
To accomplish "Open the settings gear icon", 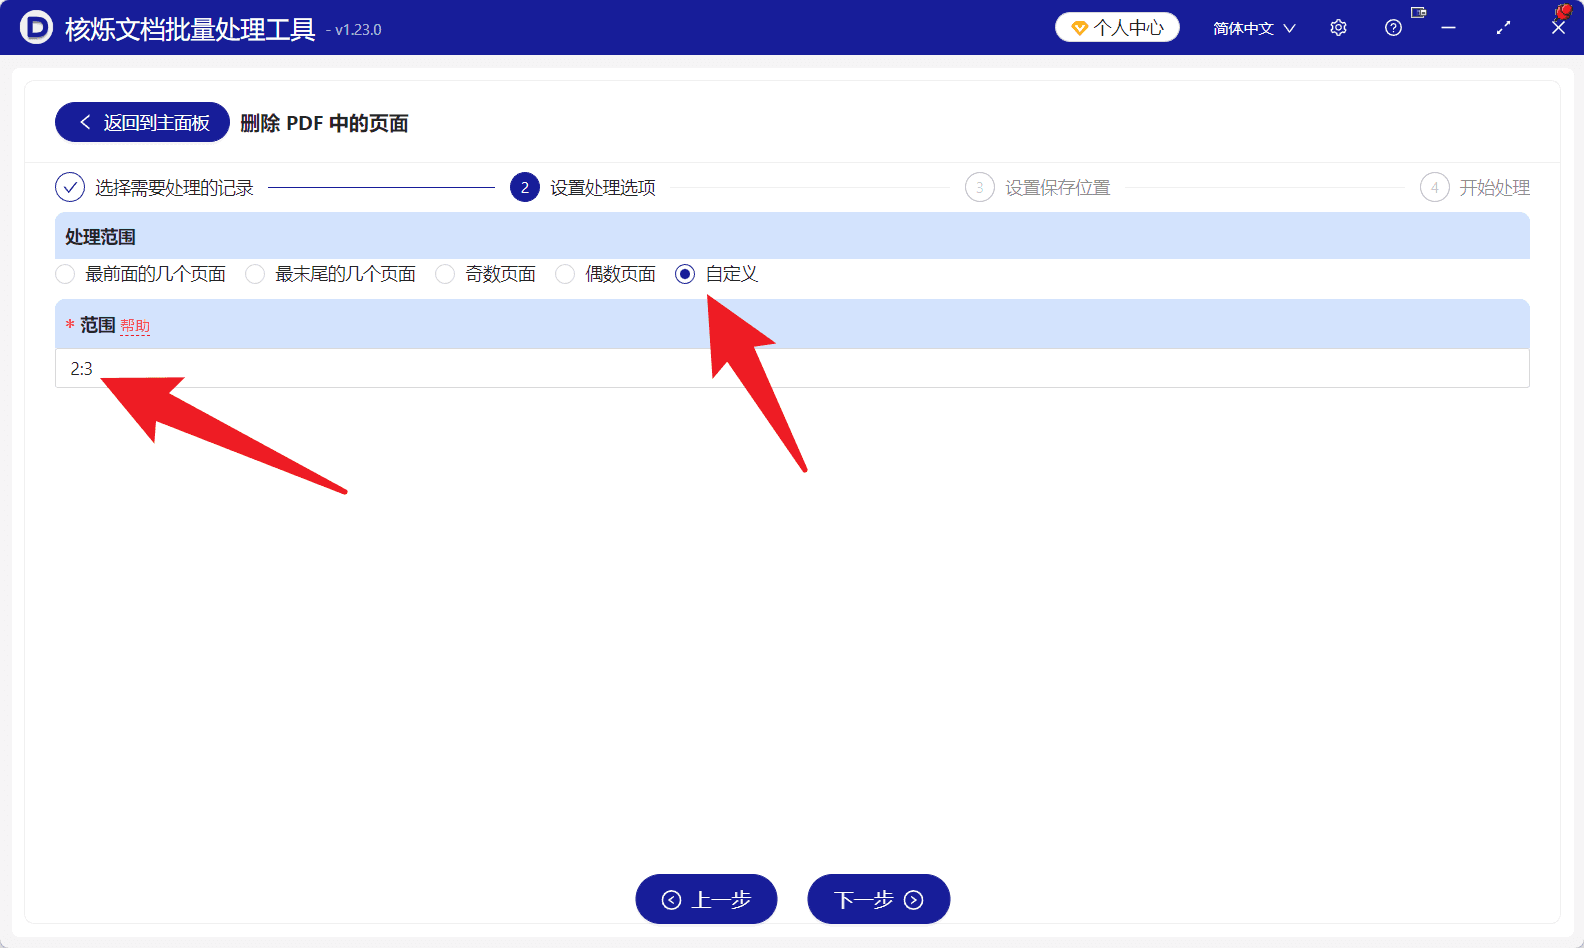I will point(1338,28).
